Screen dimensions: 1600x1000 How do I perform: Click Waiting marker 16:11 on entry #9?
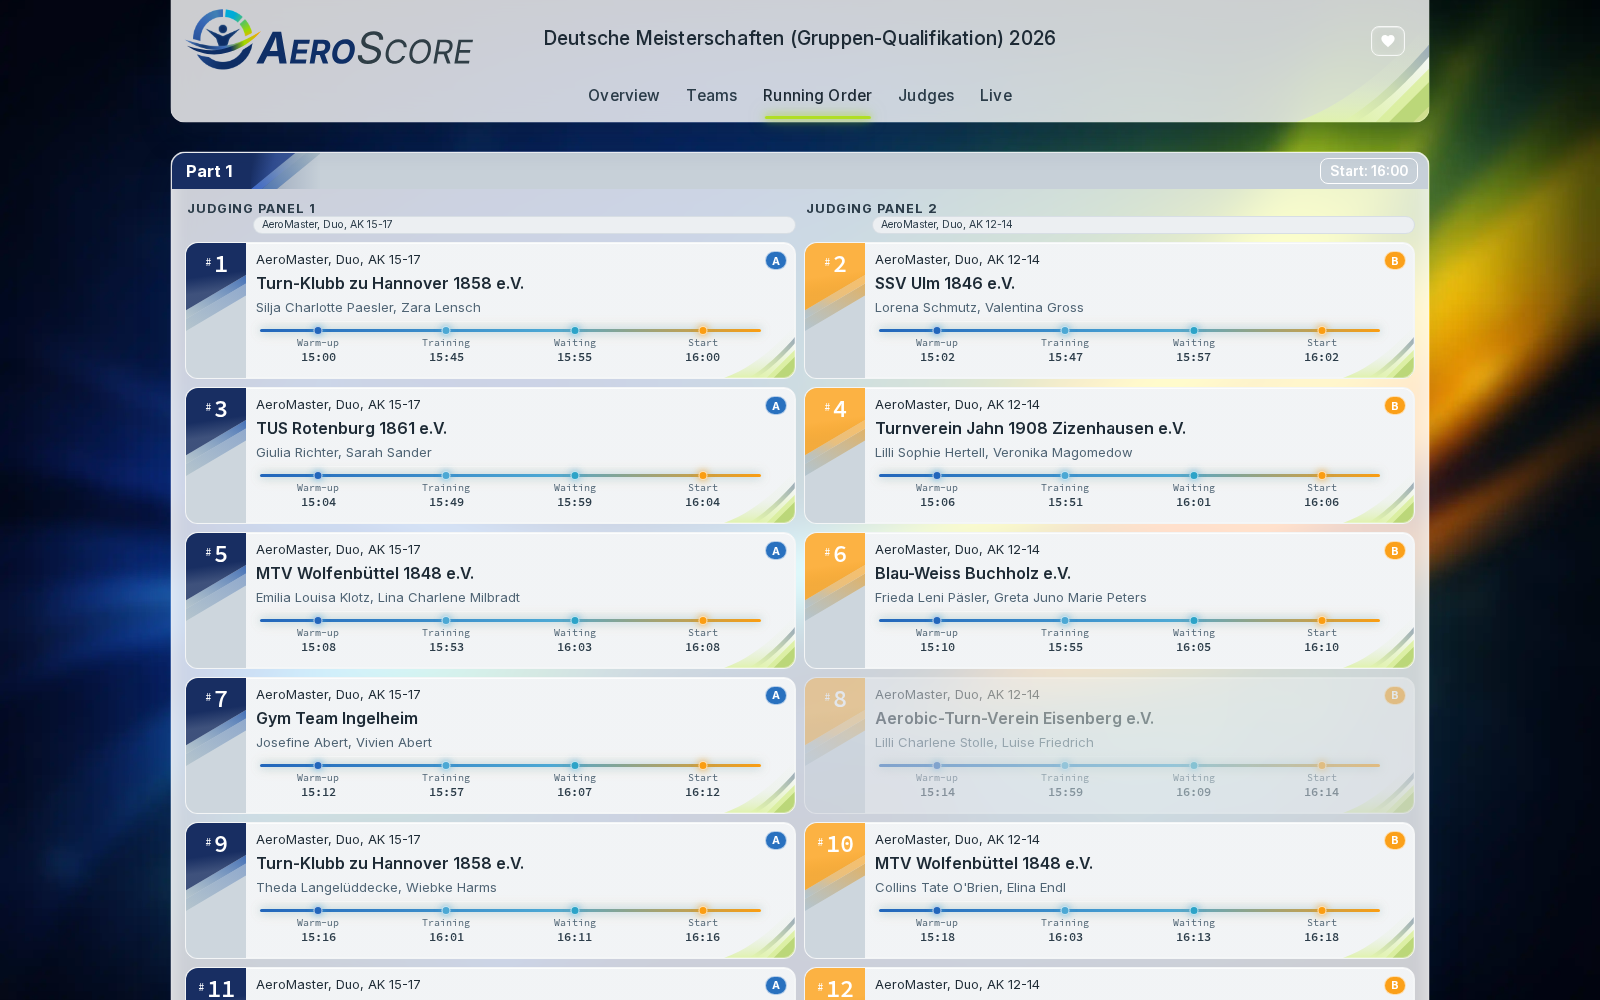click(575, 910)
